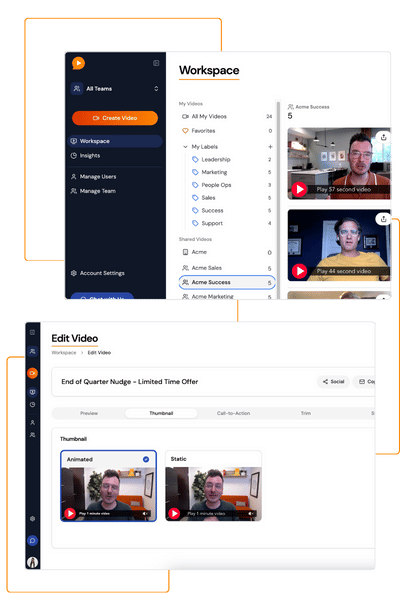Viewport: 400px width, 600px height.
Task: Add a new label with plus icon
Action: click(270, 147)
